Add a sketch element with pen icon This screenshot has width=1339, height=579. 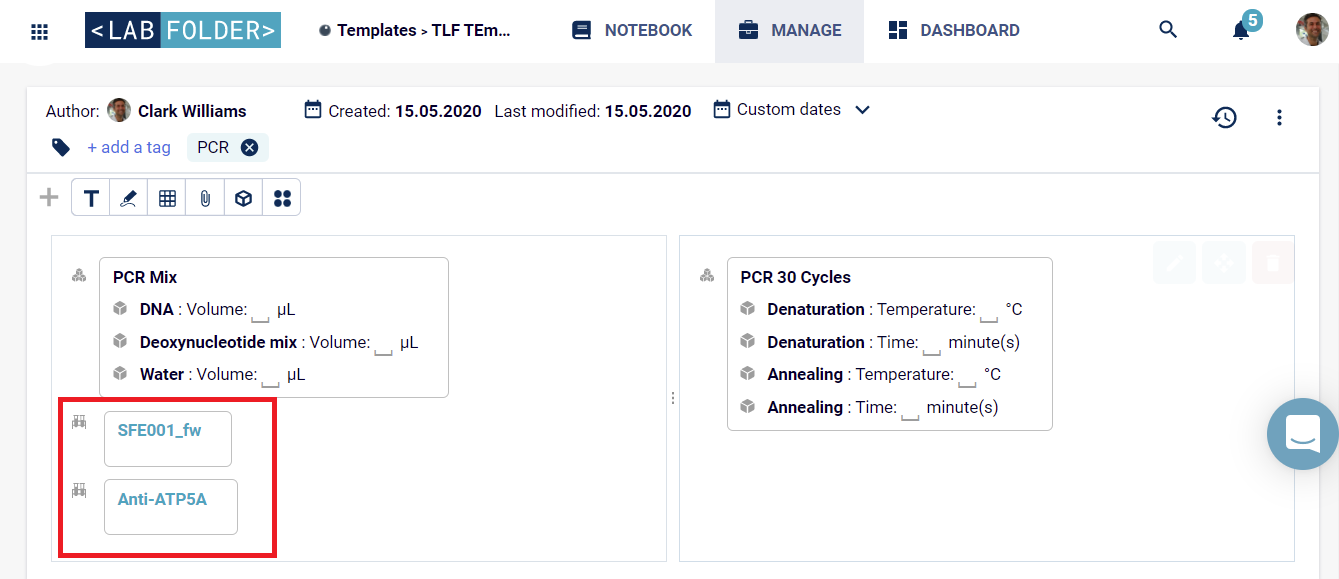128,198
